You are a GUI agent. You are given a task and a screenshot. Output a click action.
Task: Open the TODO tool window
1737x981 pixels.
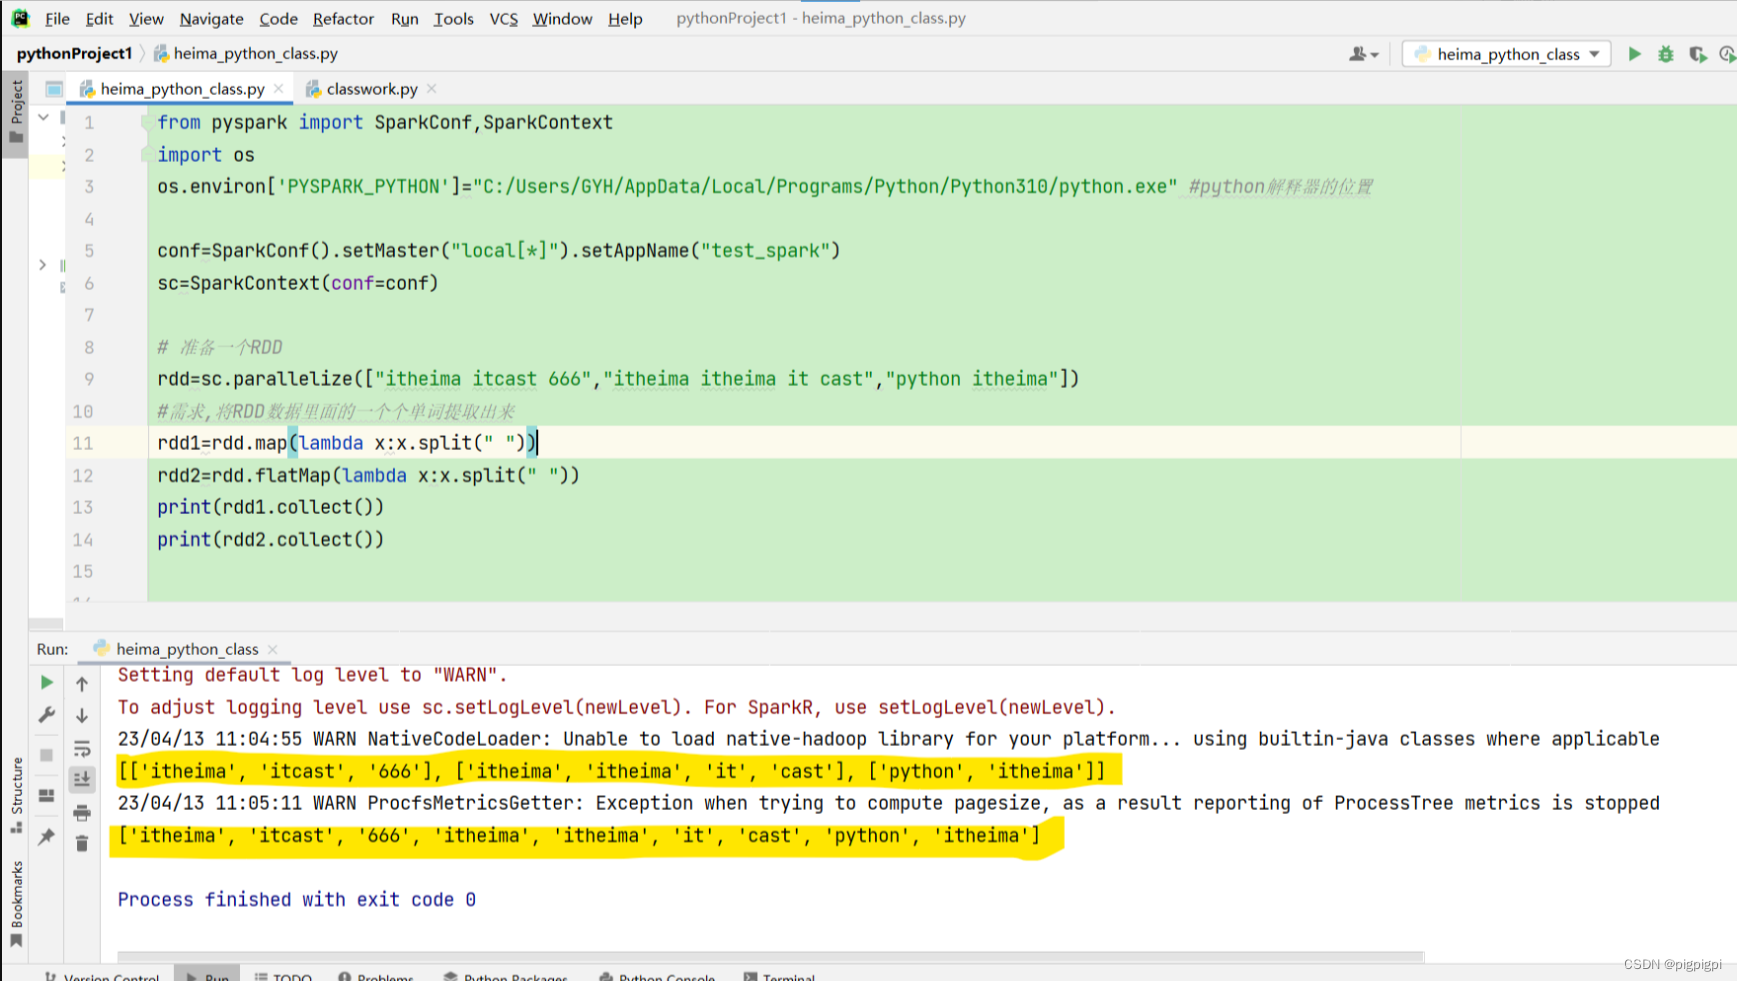tap(283, 975)
